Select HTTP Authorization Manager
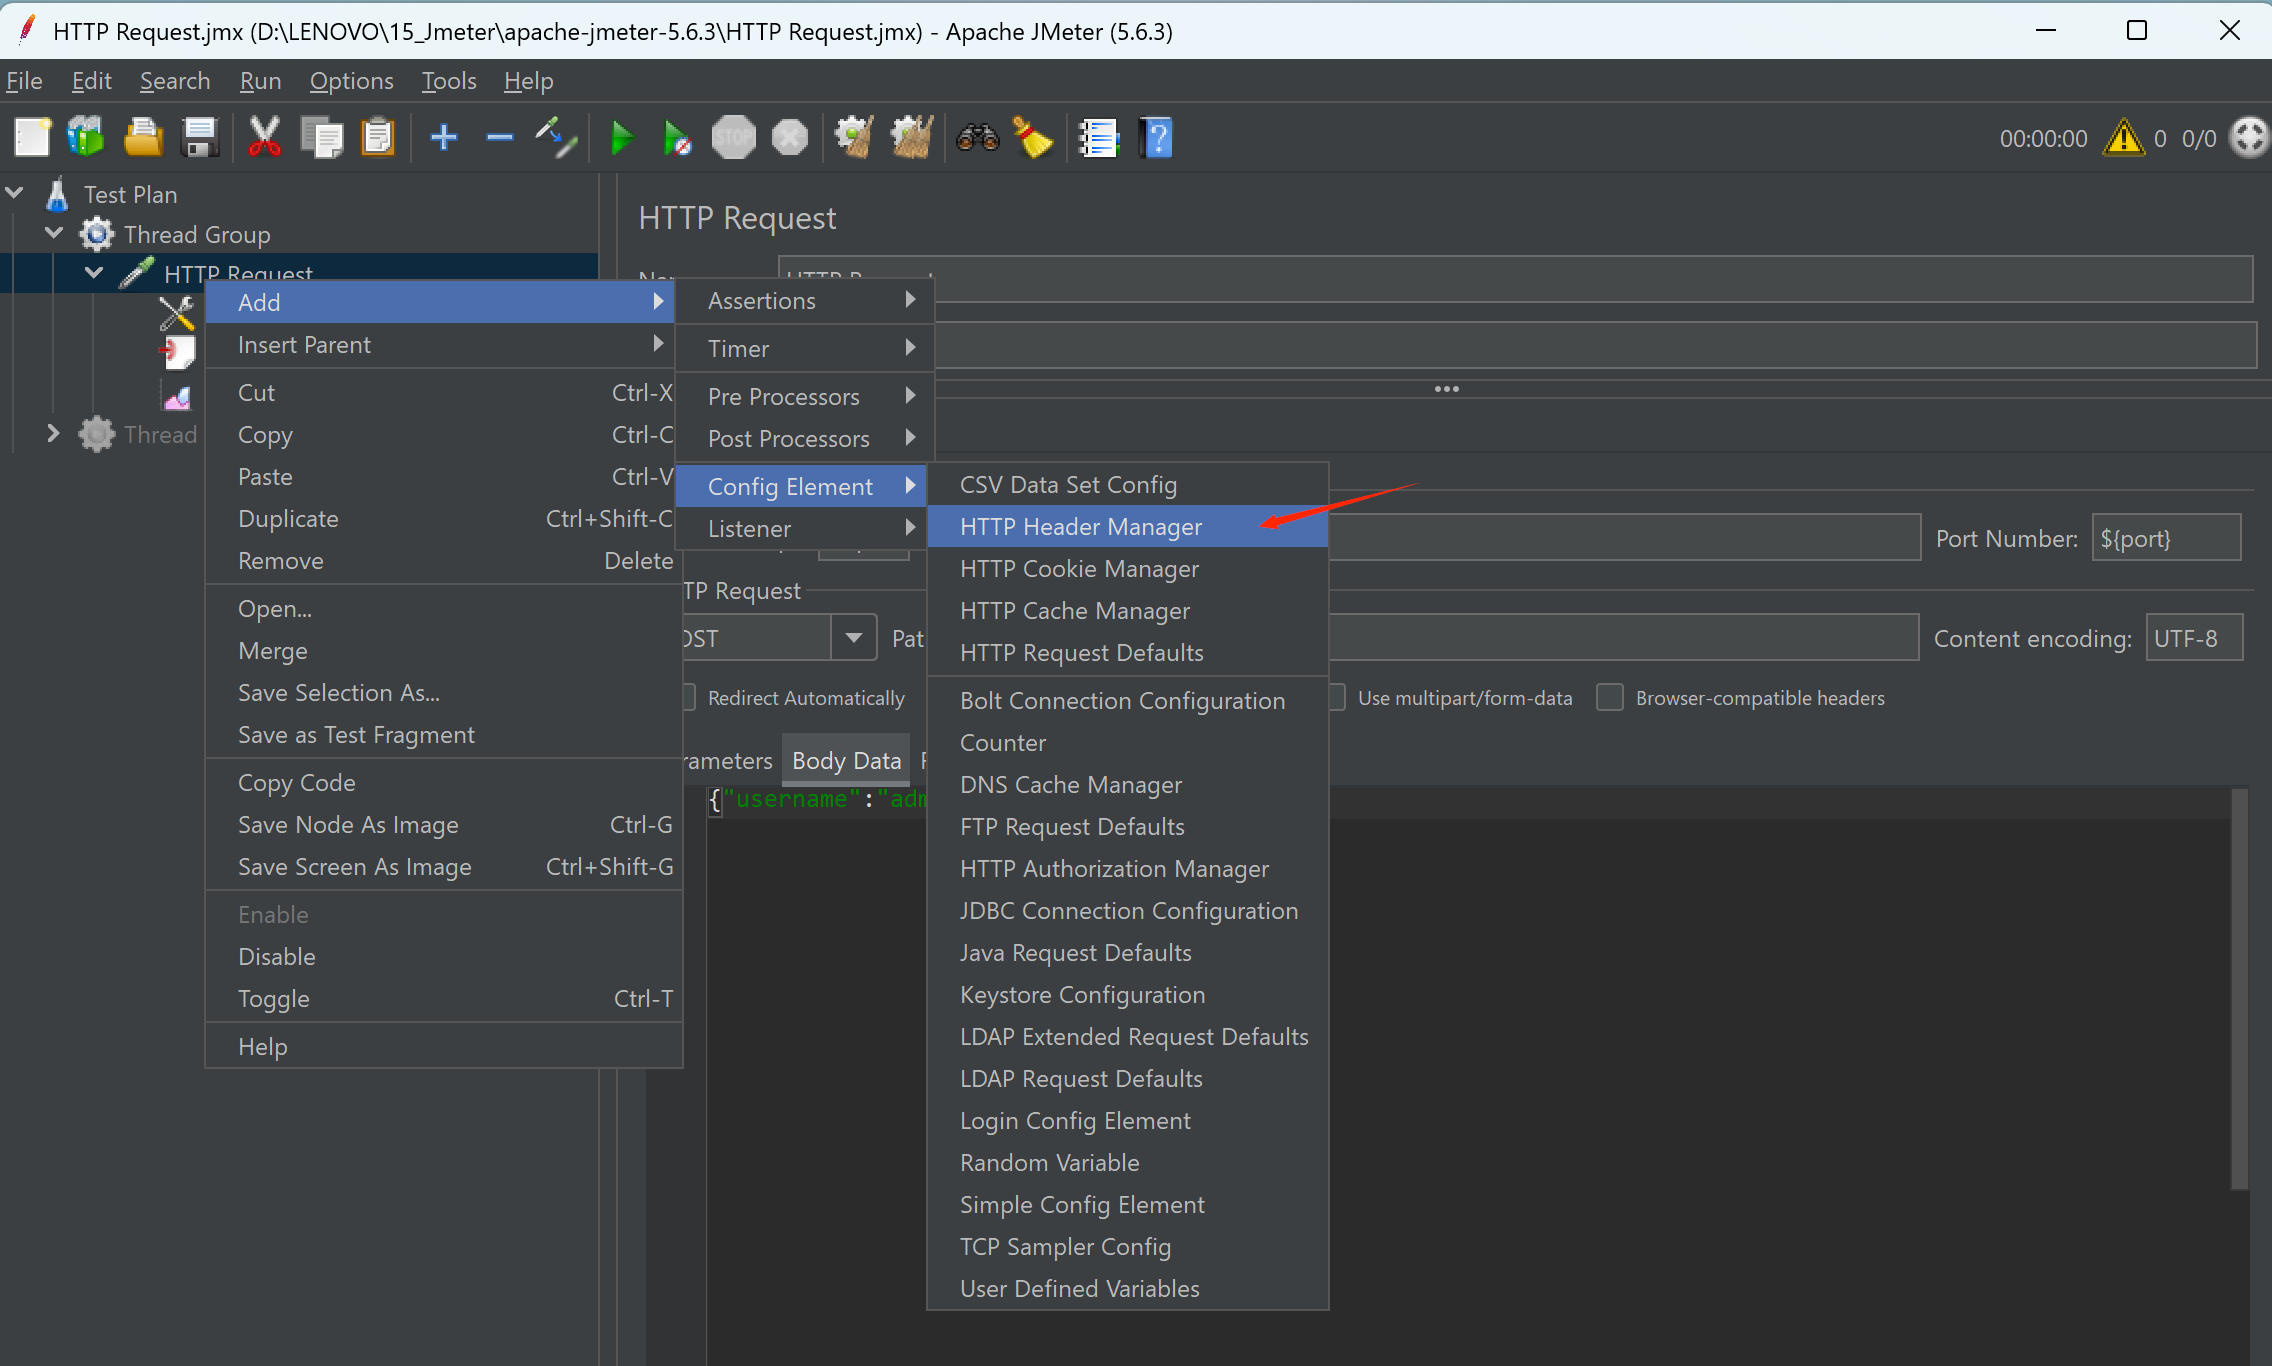The height and width of the screenshot is (1366, 2272). point(1128,869)
